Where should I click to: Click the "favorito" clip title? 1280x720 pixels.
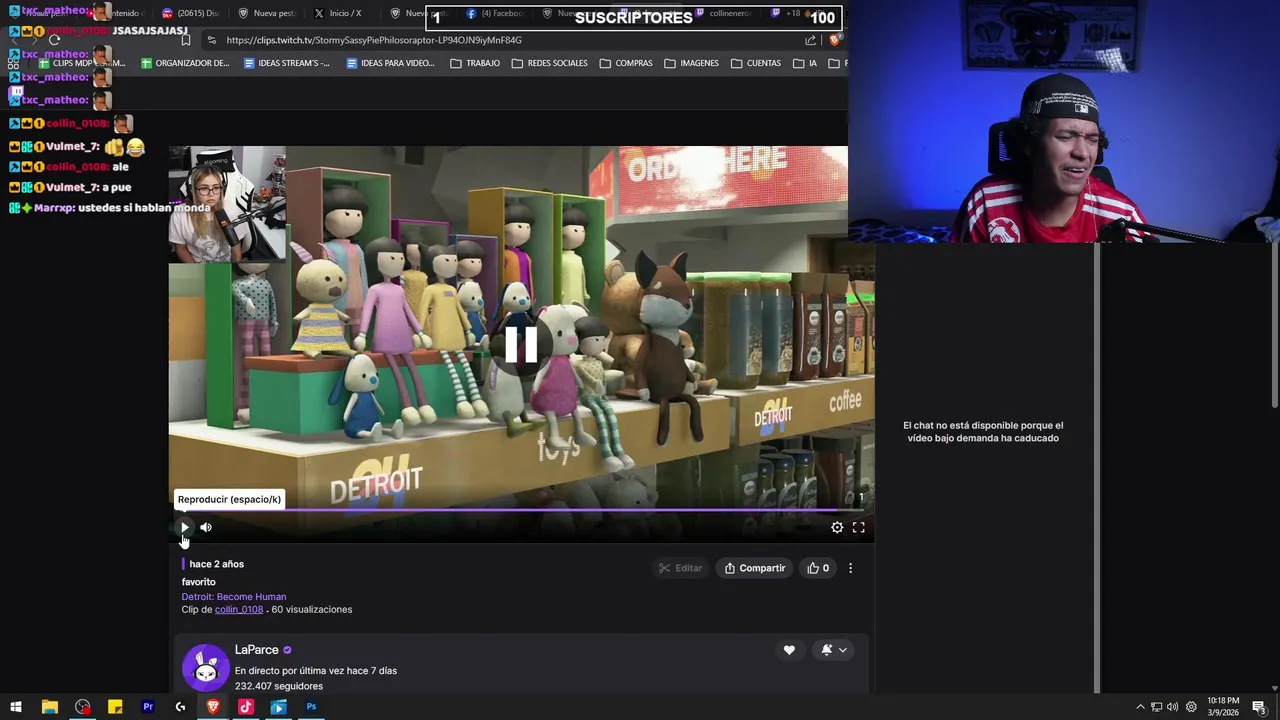(x=198, y=582)
